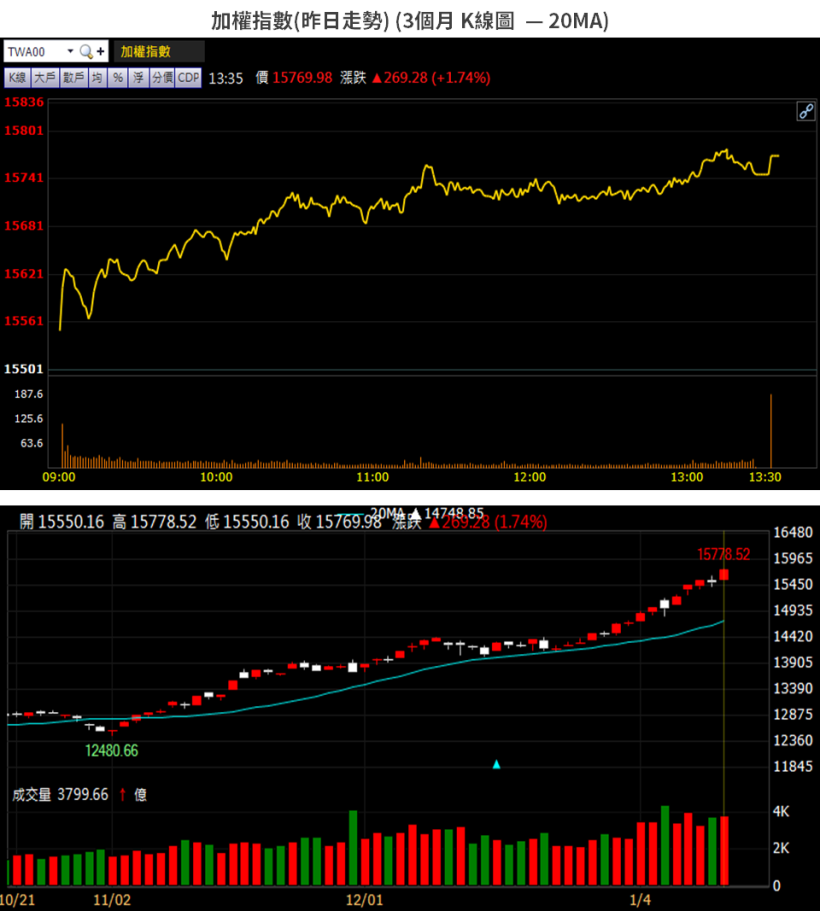Image resolution: width=820 pixels, height=911 pixels.
Task: Click the chain link icon on chart
Action: click(805, 111)
